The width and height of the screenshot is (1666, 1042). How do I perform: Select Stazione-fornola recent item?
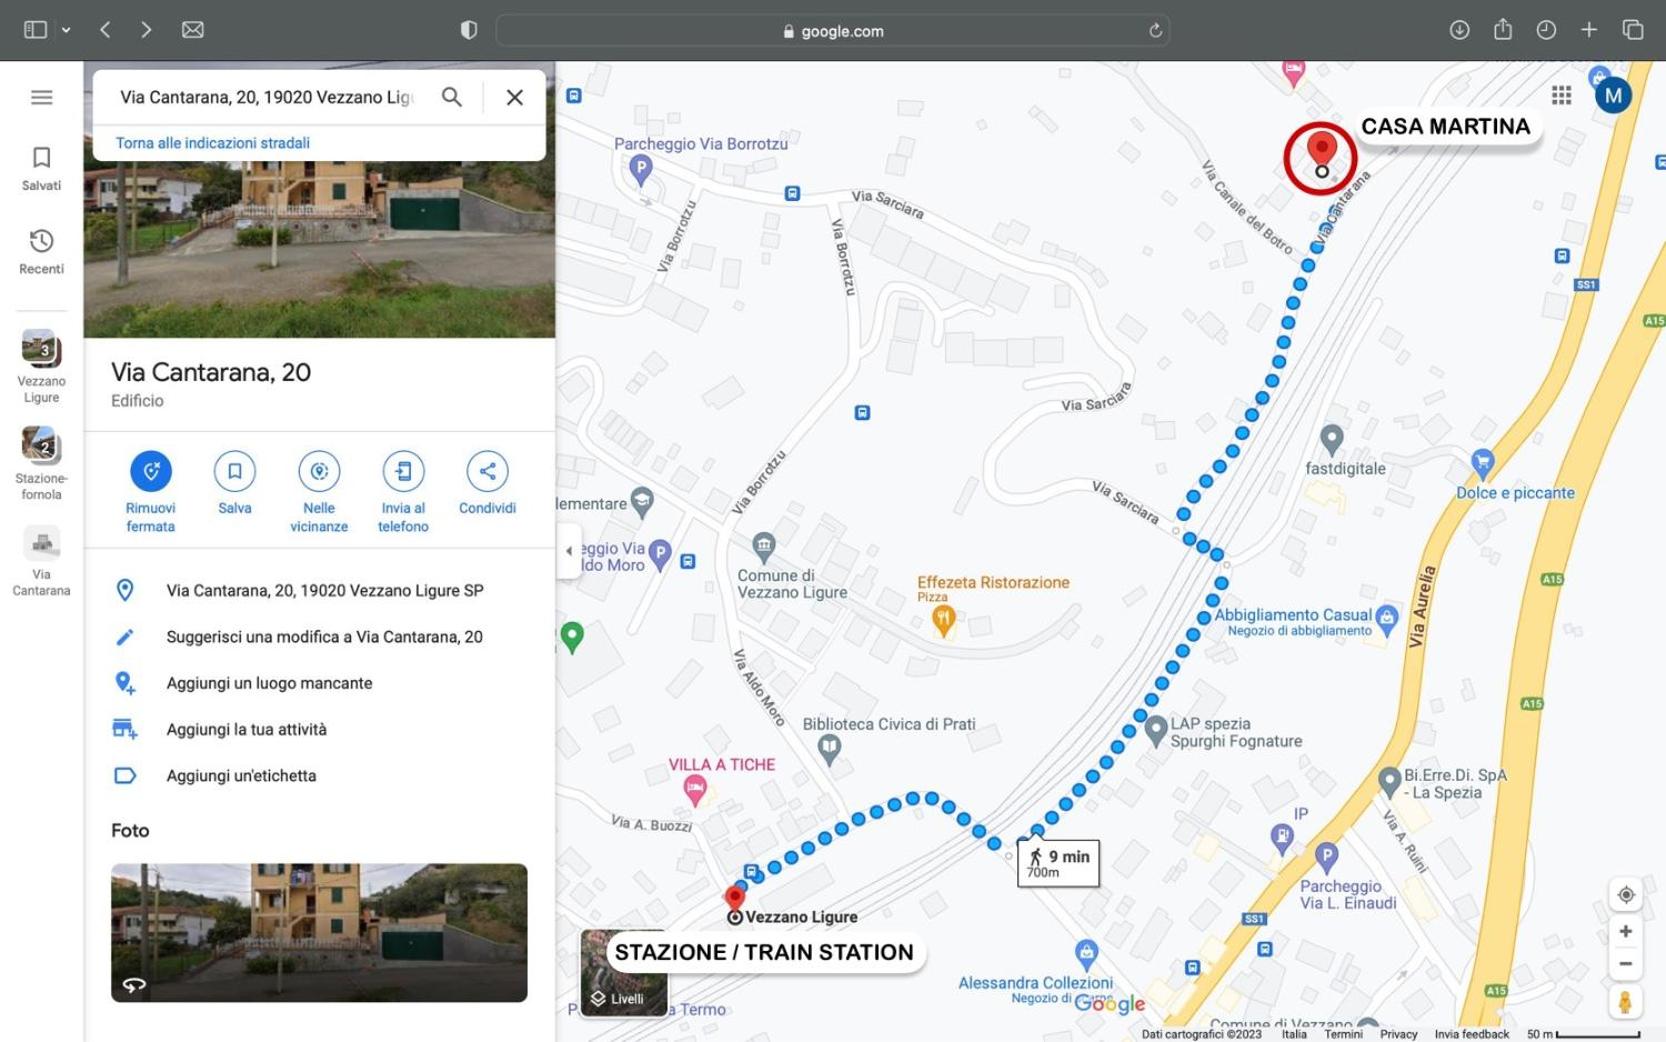pyautogui.click(x=41, y=463)
